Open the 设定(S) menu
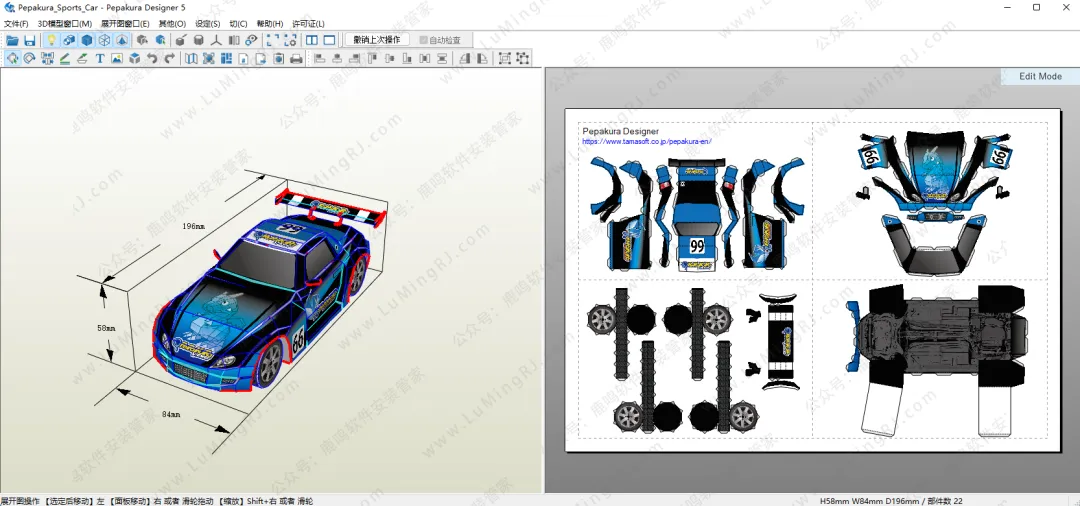 pos(207,23)
